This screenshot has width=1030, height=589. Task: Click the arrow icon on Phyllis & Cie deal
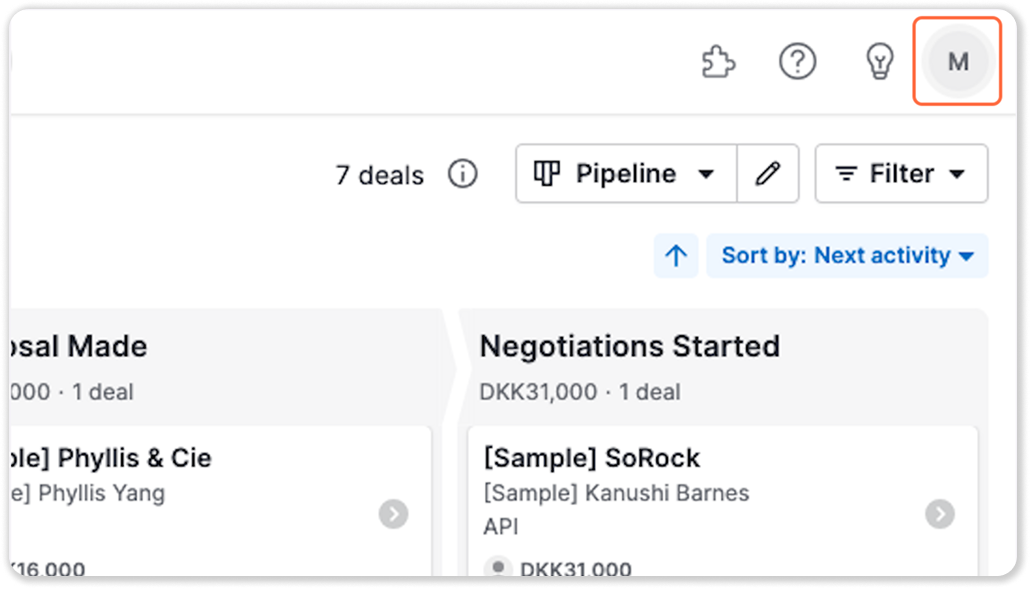point(393,514)
